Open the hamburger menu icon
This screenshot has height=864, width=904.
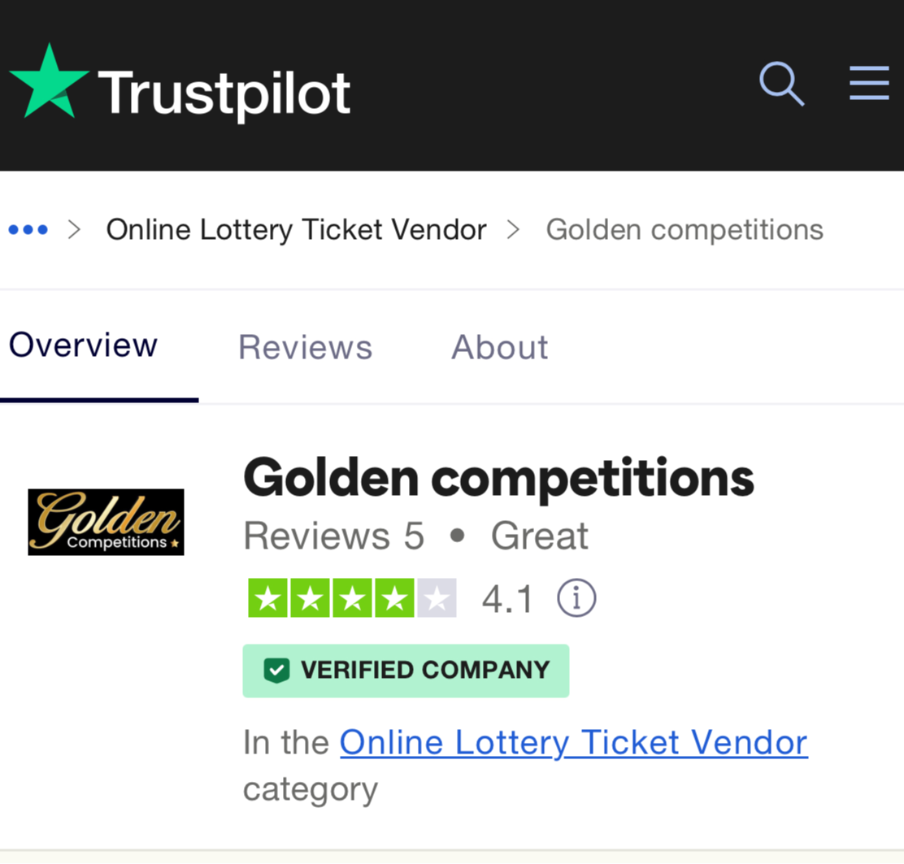pyautogui.click(x=869, y=83)
